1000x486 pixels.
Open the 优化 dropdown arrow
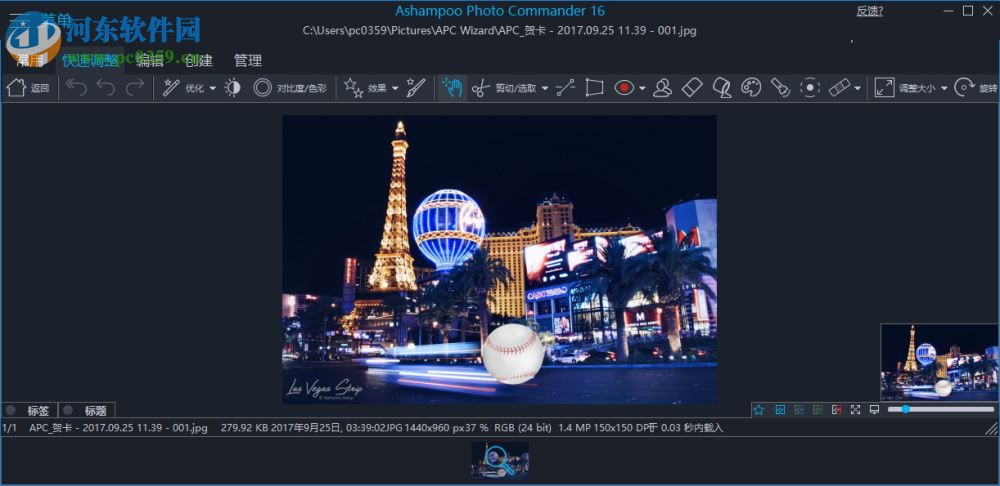pos(213,88)
